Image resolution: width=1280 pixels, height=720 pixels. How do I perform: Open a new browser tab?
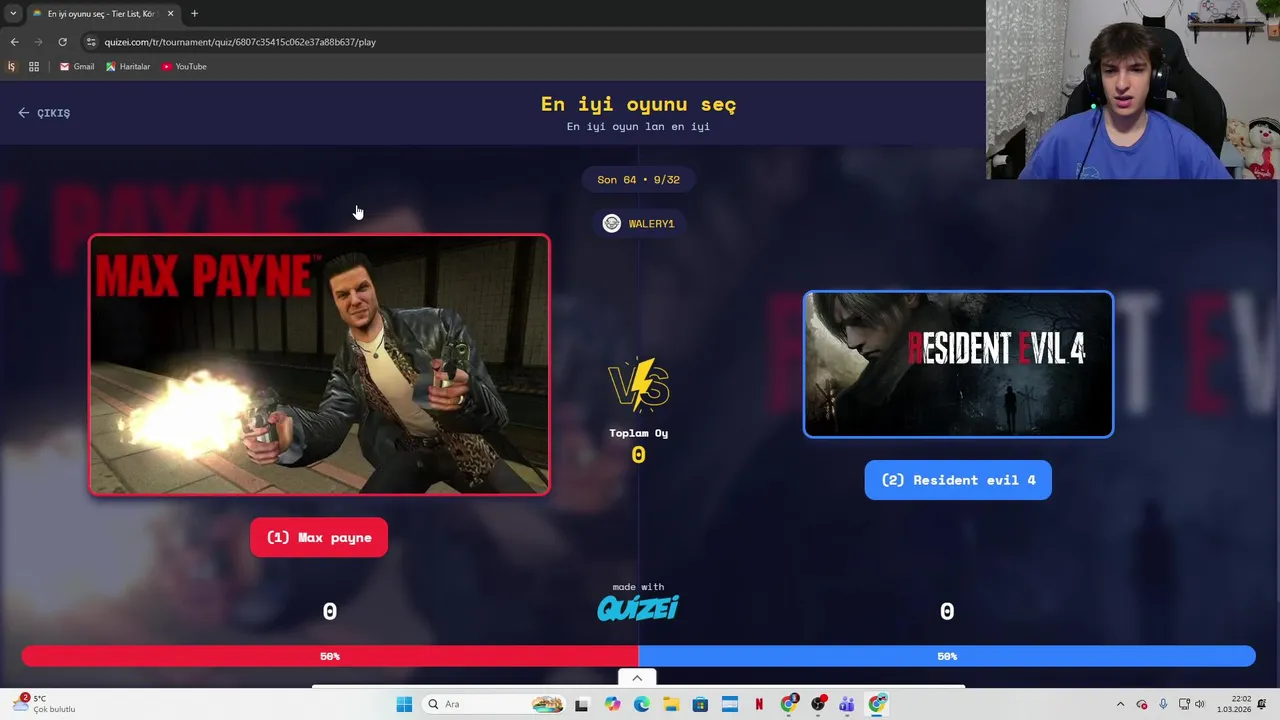[x=194, y=13]
